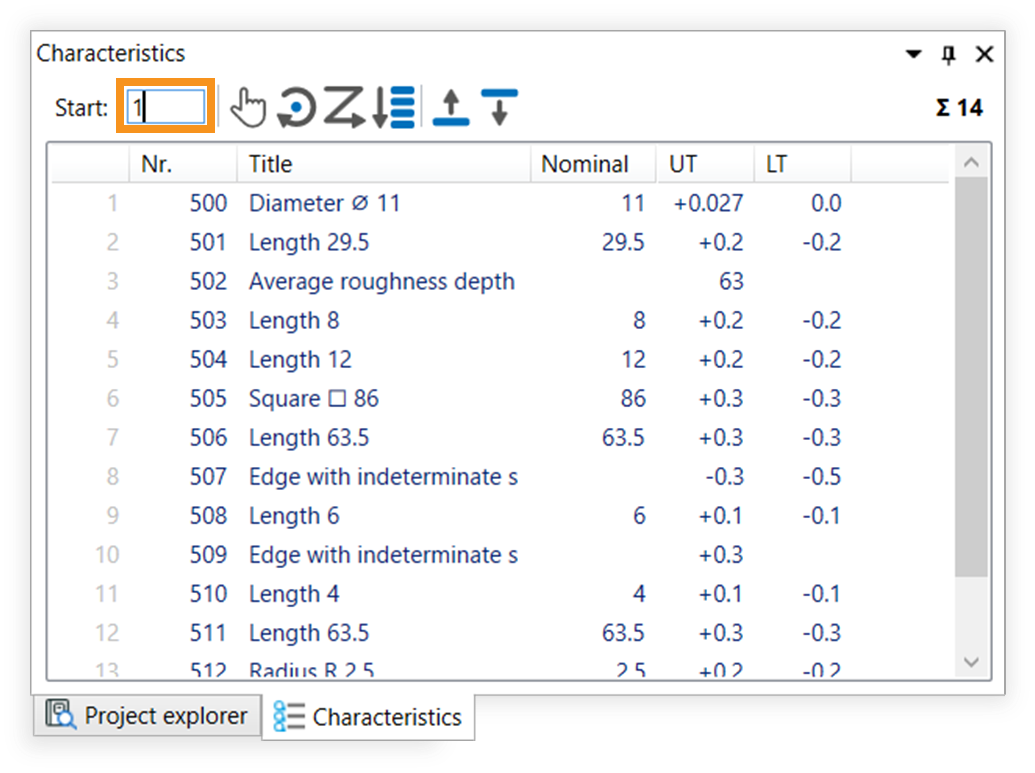Select the Average roughness depth row
Screen dimensions: 1035x773
tap(381, 281)
